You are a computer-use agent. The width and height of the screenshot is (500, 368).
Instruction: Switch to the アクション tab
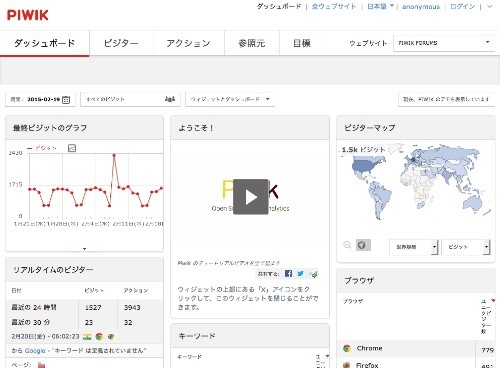pos(188,43)
